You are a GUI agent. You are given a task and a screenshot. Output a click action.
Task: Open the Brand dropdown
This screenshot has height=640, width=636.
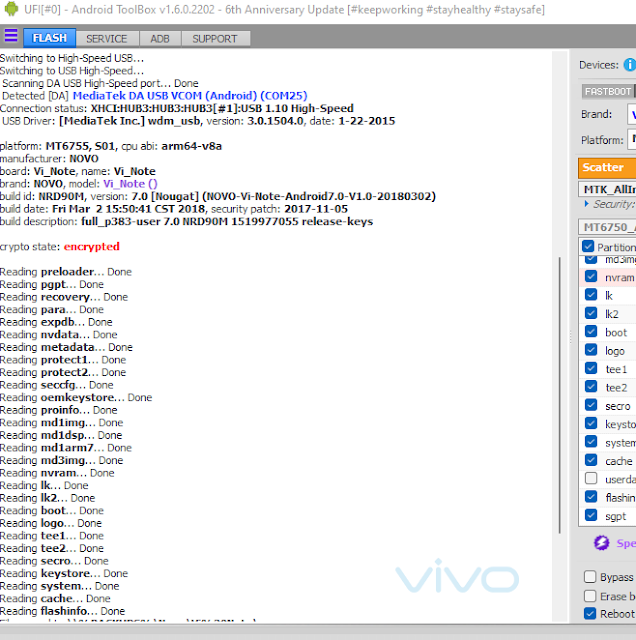click(631, 115)
